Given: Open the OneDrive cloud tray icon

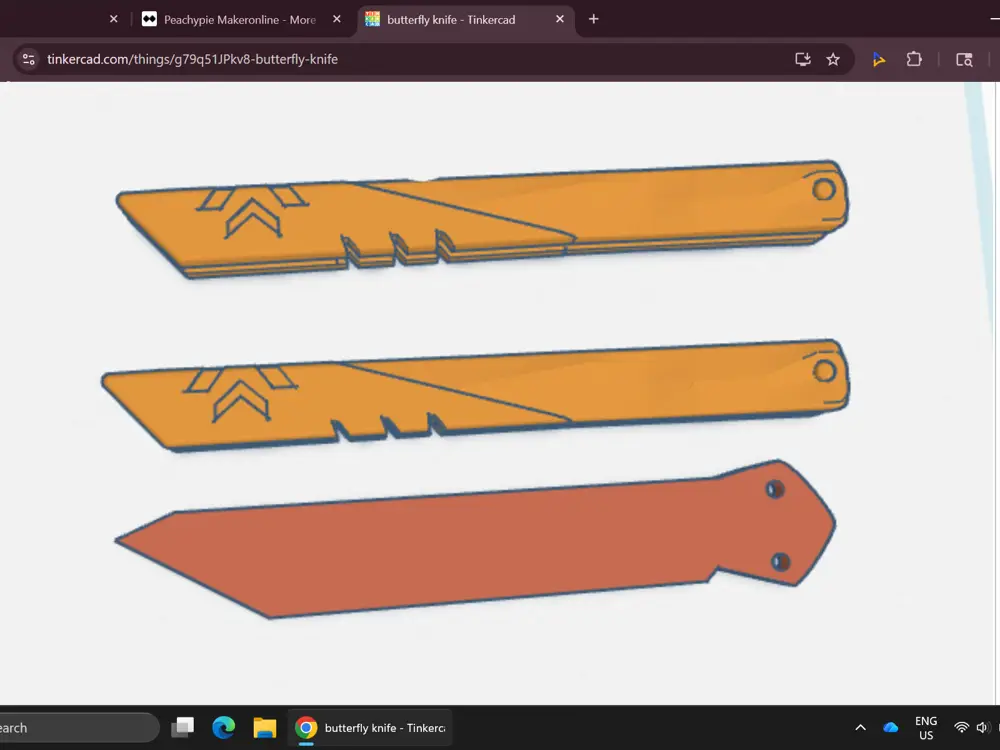Looking at the screenshot, I should coord(890,727).
